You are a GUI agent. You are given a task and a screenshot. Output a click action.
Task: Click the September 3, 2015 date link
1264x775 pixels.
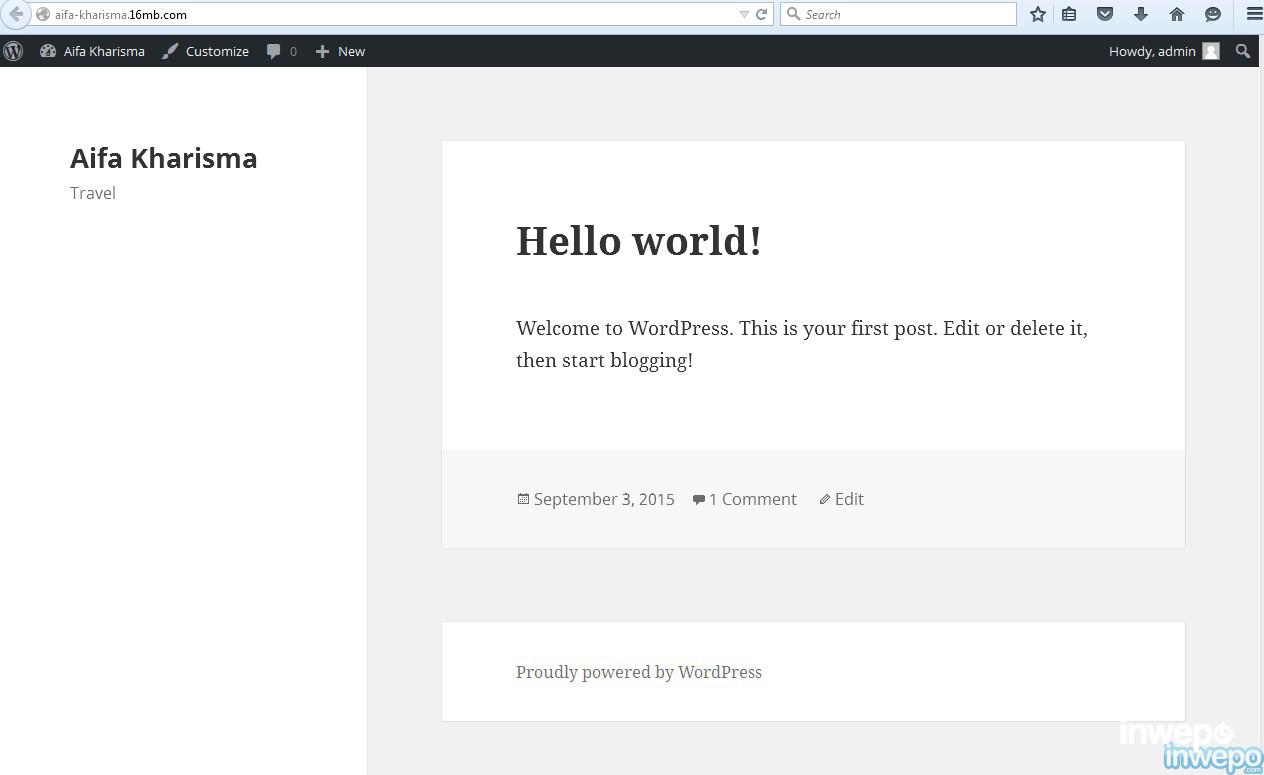(604, 499)
